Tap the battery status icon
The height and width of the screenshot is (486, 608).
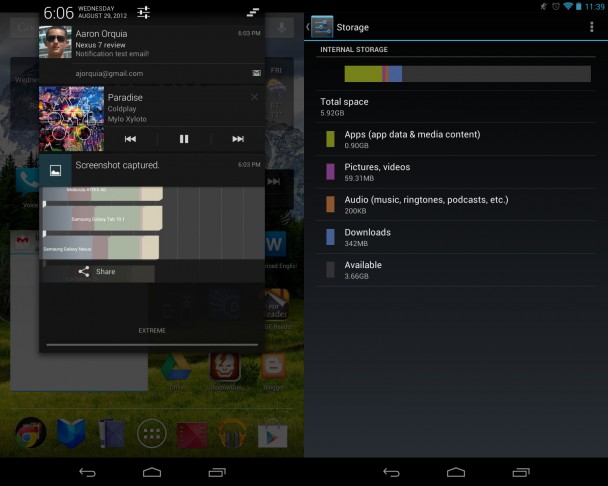click(x=579, y=6)
